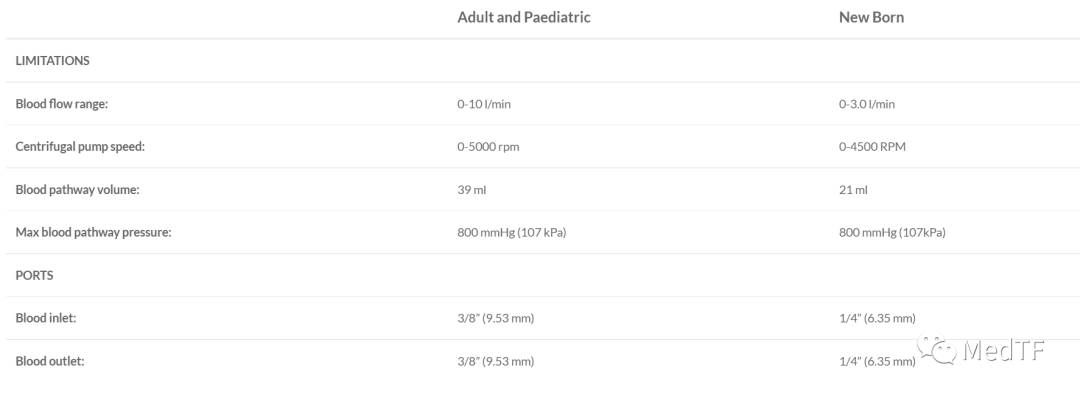This screenshot has width=1080, height=396.
Task: Select the New Born column header
Action: coord(871,17)
